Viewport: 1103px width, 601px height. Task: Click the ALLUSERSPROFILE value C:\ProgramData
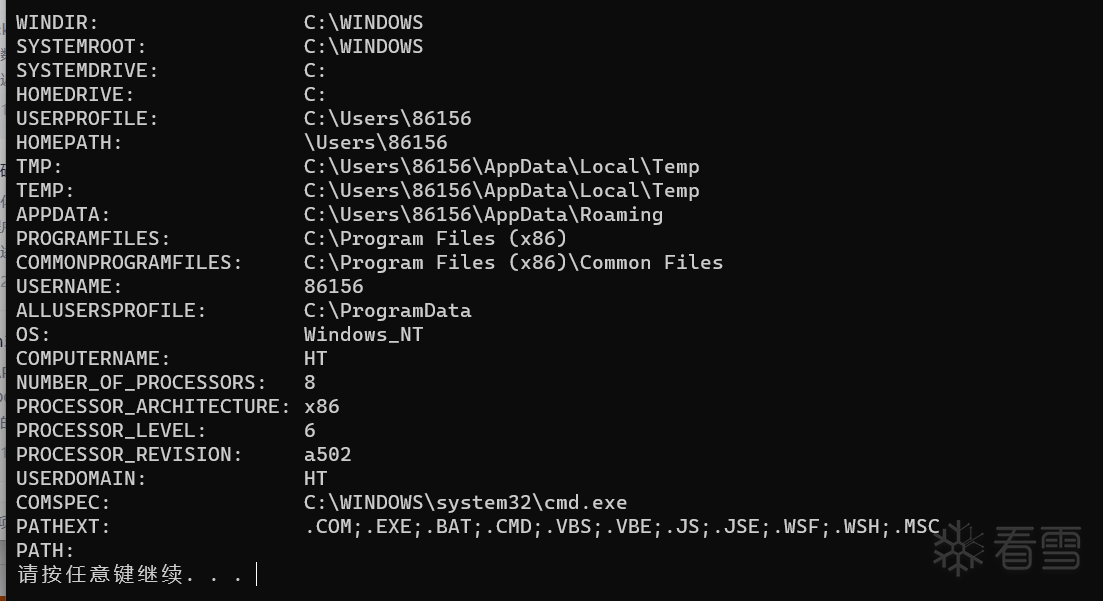pyautogui.click(x=387, y=311)
